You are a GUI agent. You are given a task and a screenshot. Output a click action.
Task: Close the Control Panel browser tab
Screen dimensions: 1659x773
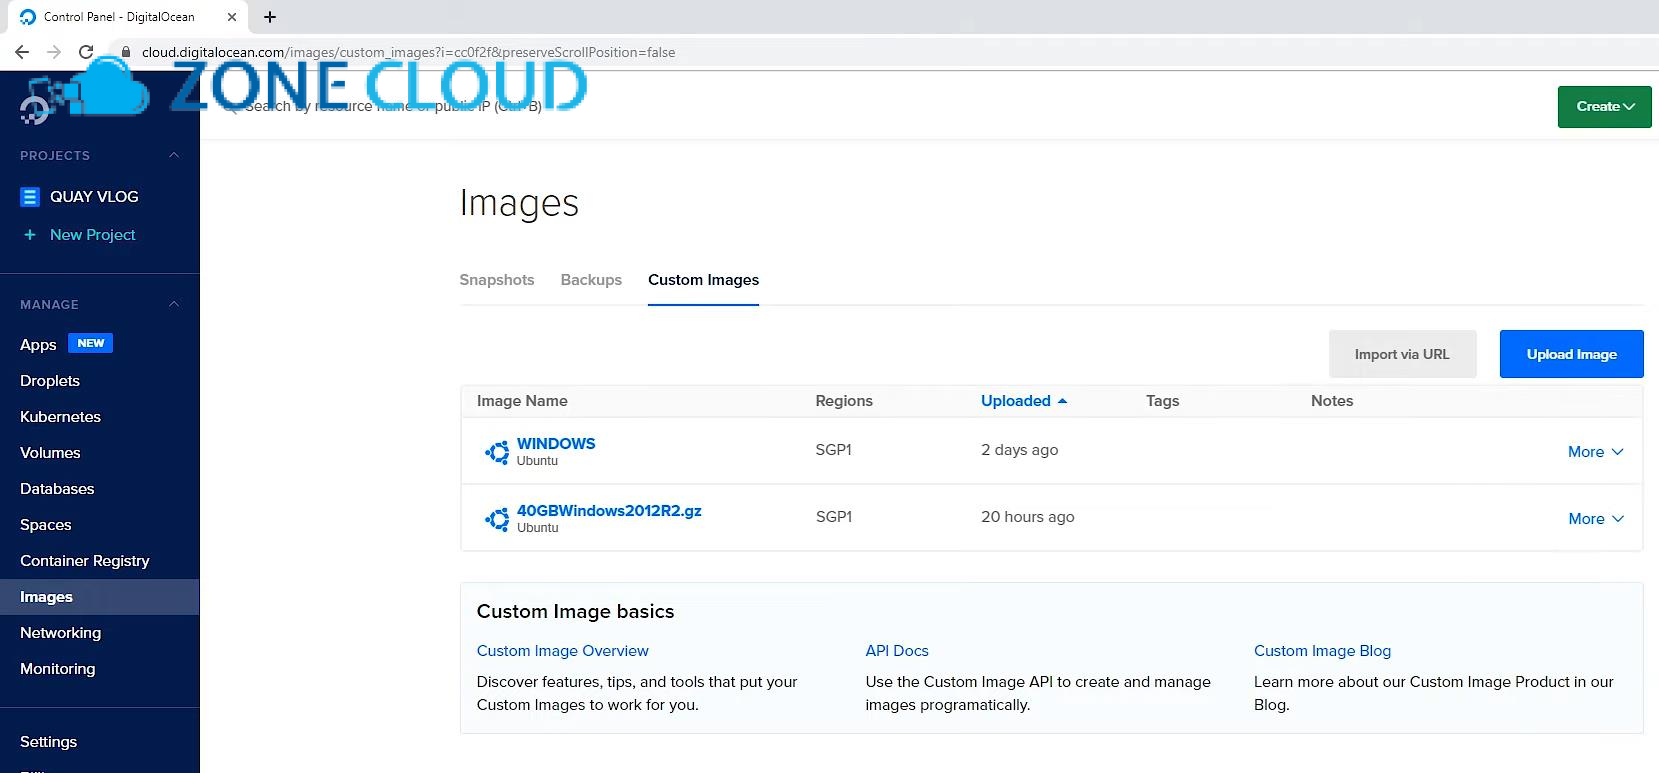pos(232,17)
